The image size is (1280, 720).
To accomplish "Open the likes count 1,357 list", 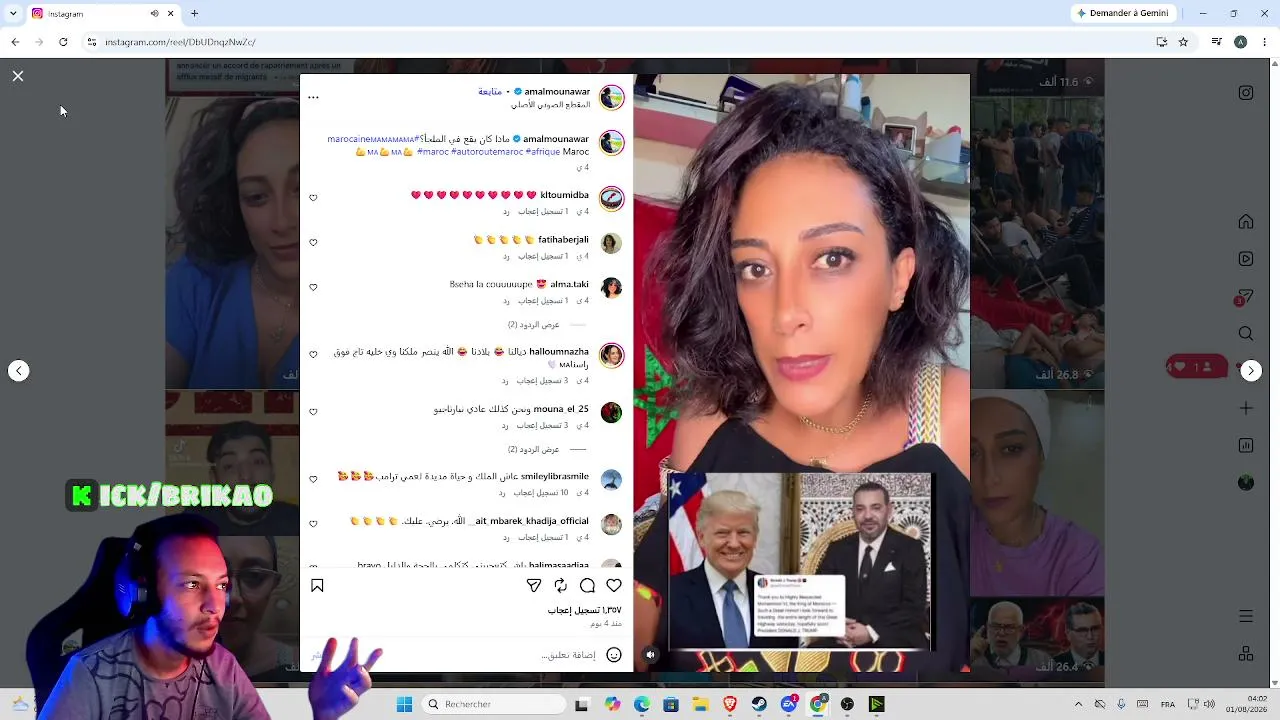I will point(584,610).
